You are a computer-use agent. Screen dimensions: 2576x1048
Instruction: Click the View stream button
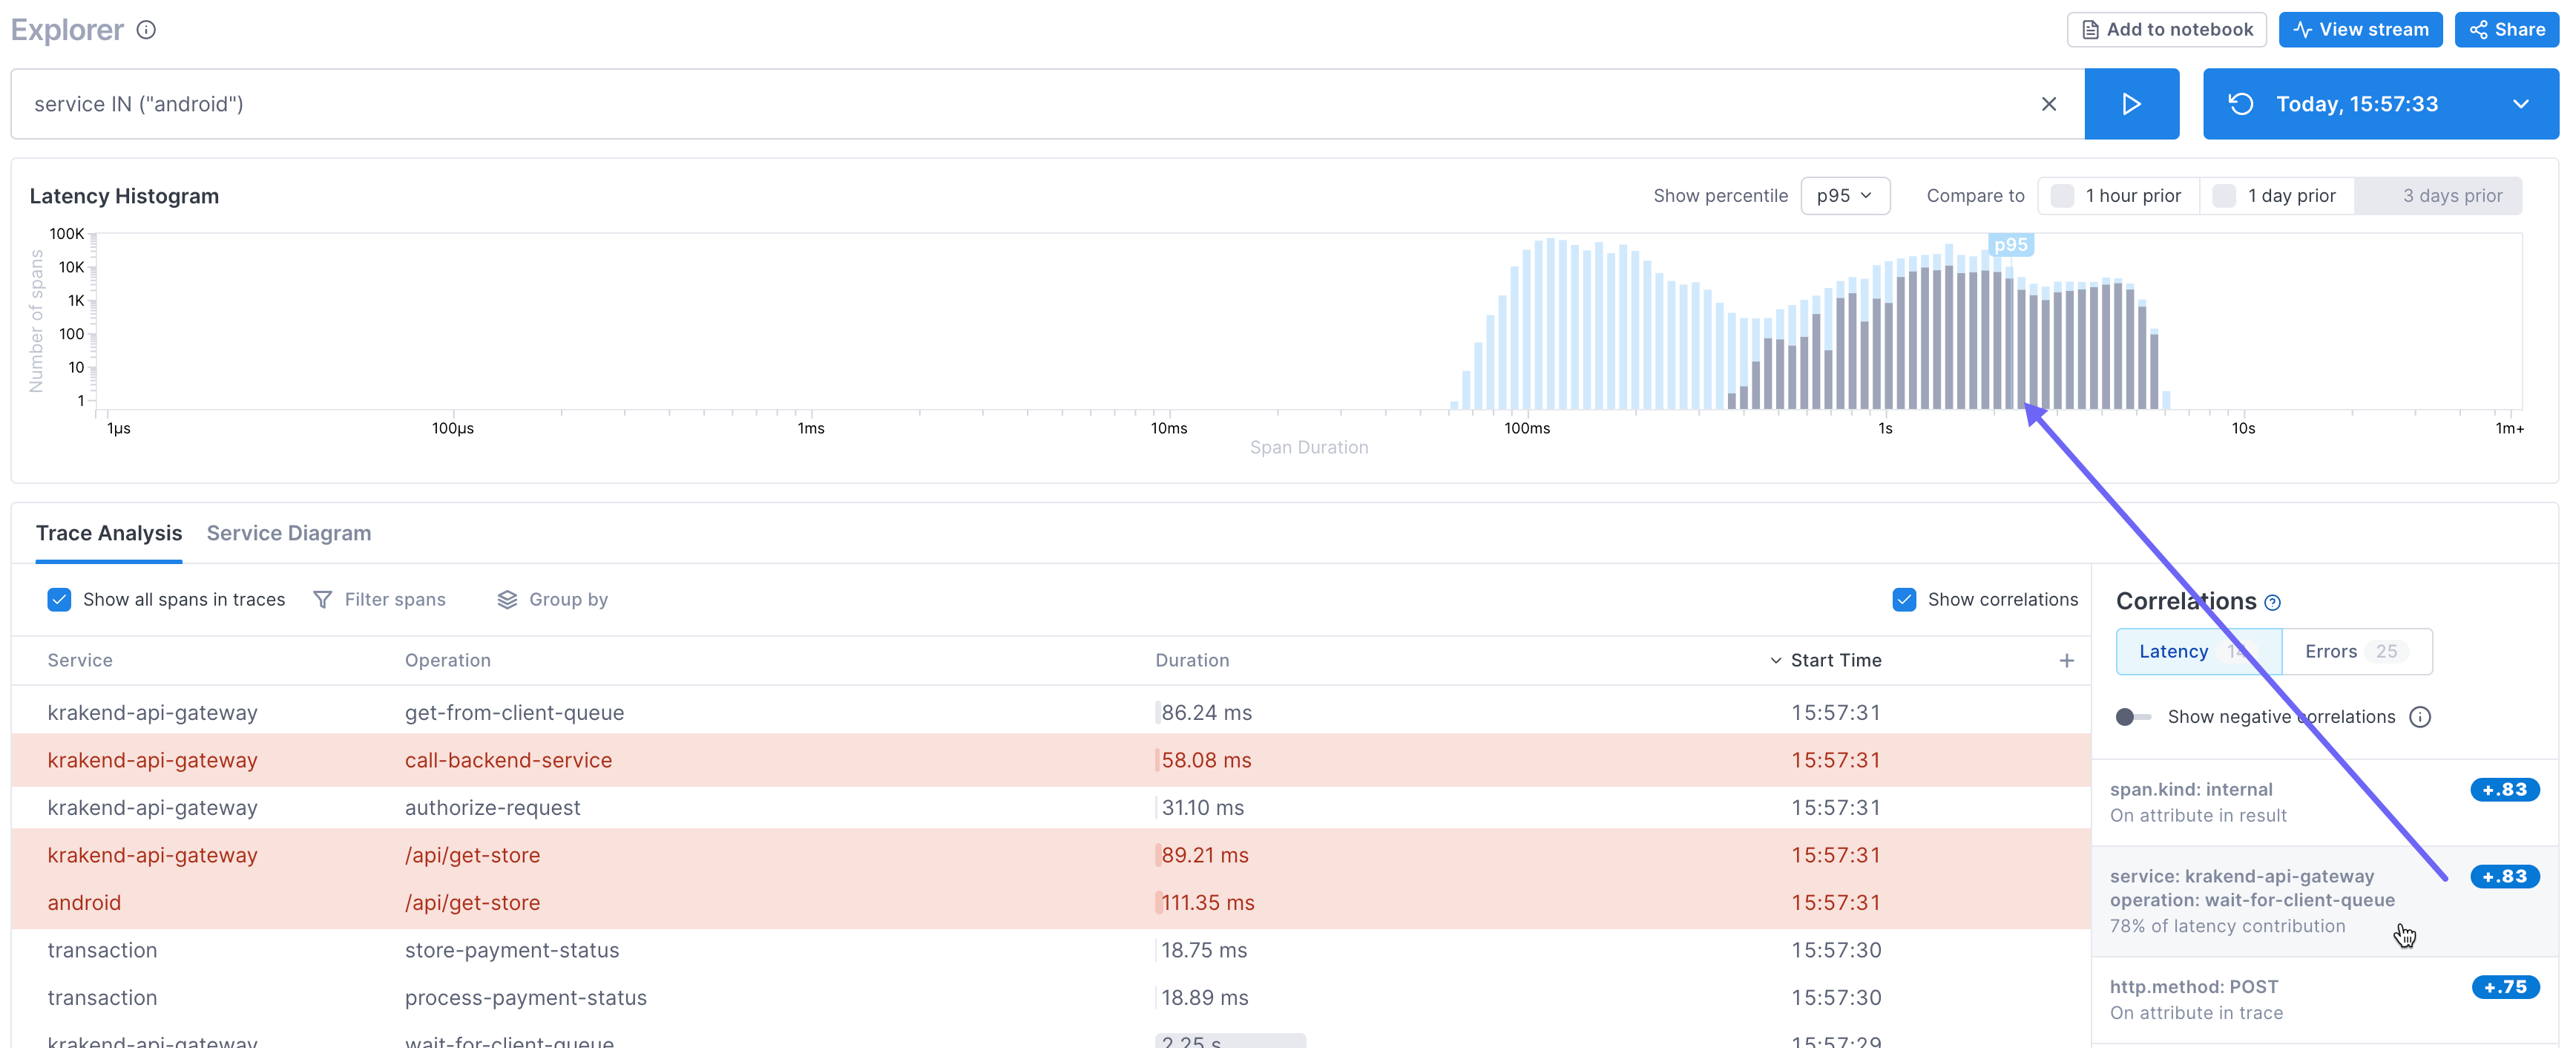[x=2360, y=30]
